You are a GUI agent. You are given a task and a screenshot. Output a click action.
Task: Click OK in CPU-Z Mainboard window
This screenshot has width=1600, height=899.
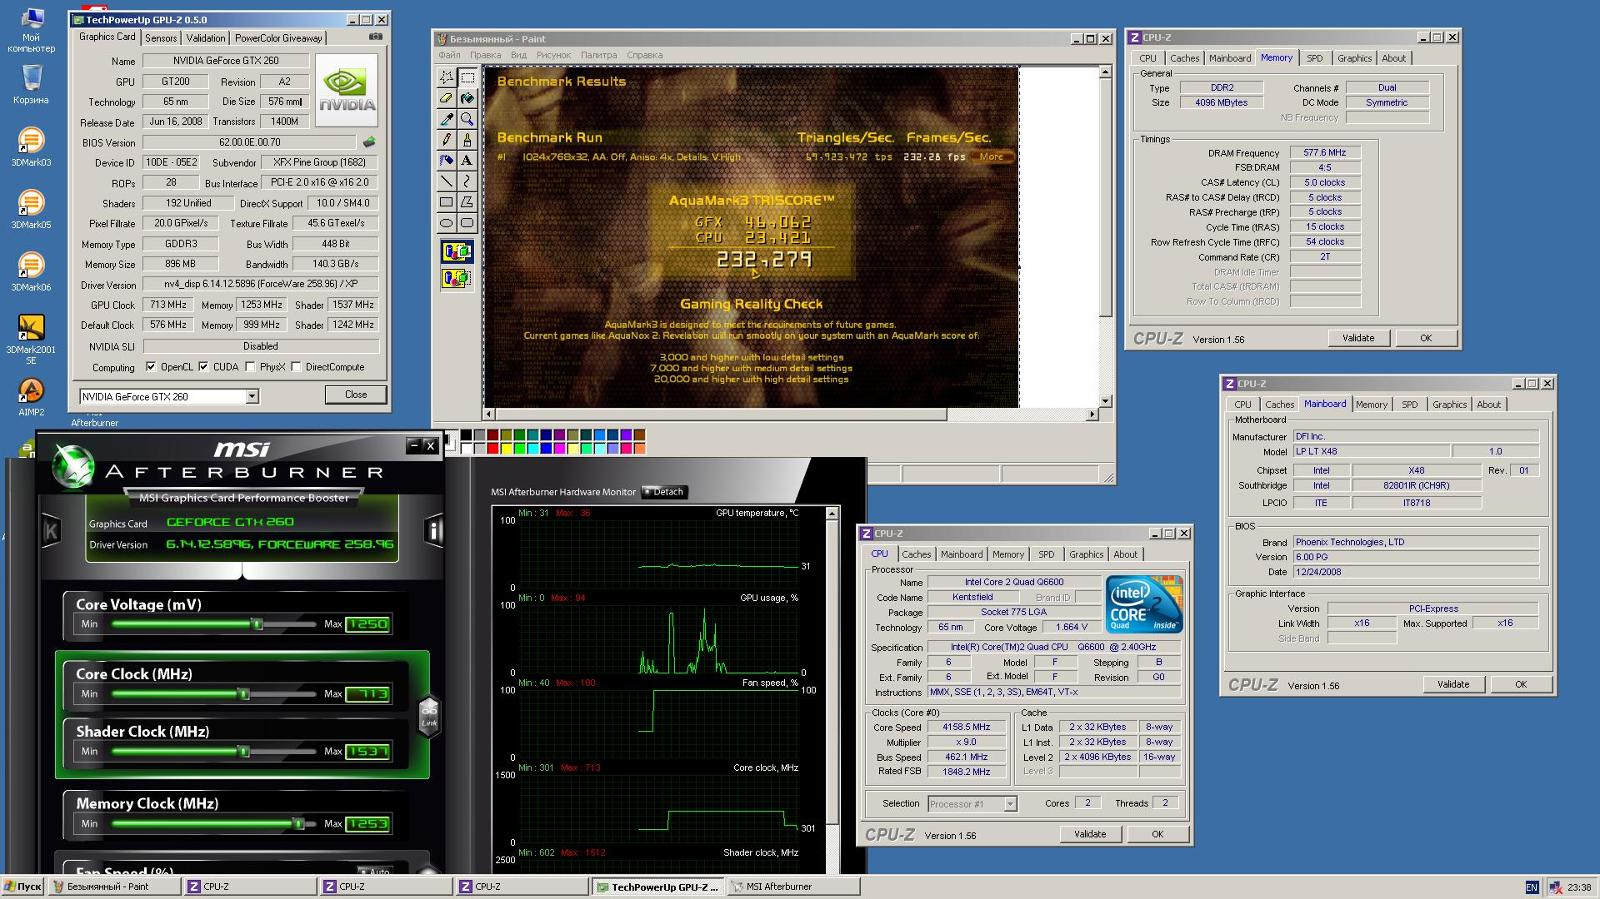[x=1521, y=685]
